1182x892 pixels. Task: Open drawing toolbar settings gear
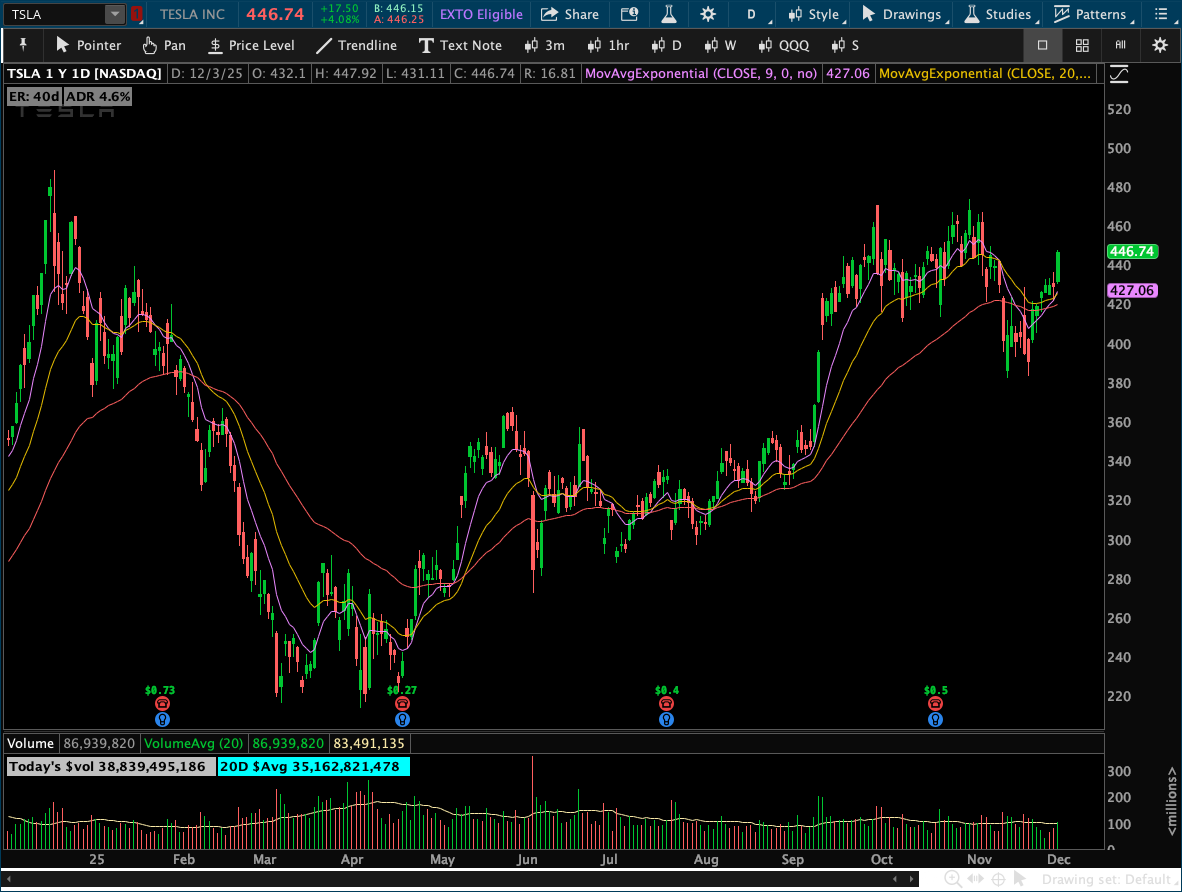click(x=1160, y=45)
